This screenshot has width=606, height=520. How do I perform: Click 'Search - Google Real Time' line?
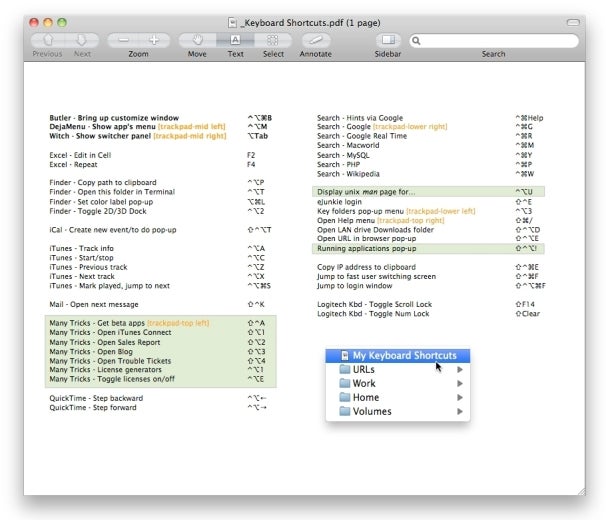(362, 136)
